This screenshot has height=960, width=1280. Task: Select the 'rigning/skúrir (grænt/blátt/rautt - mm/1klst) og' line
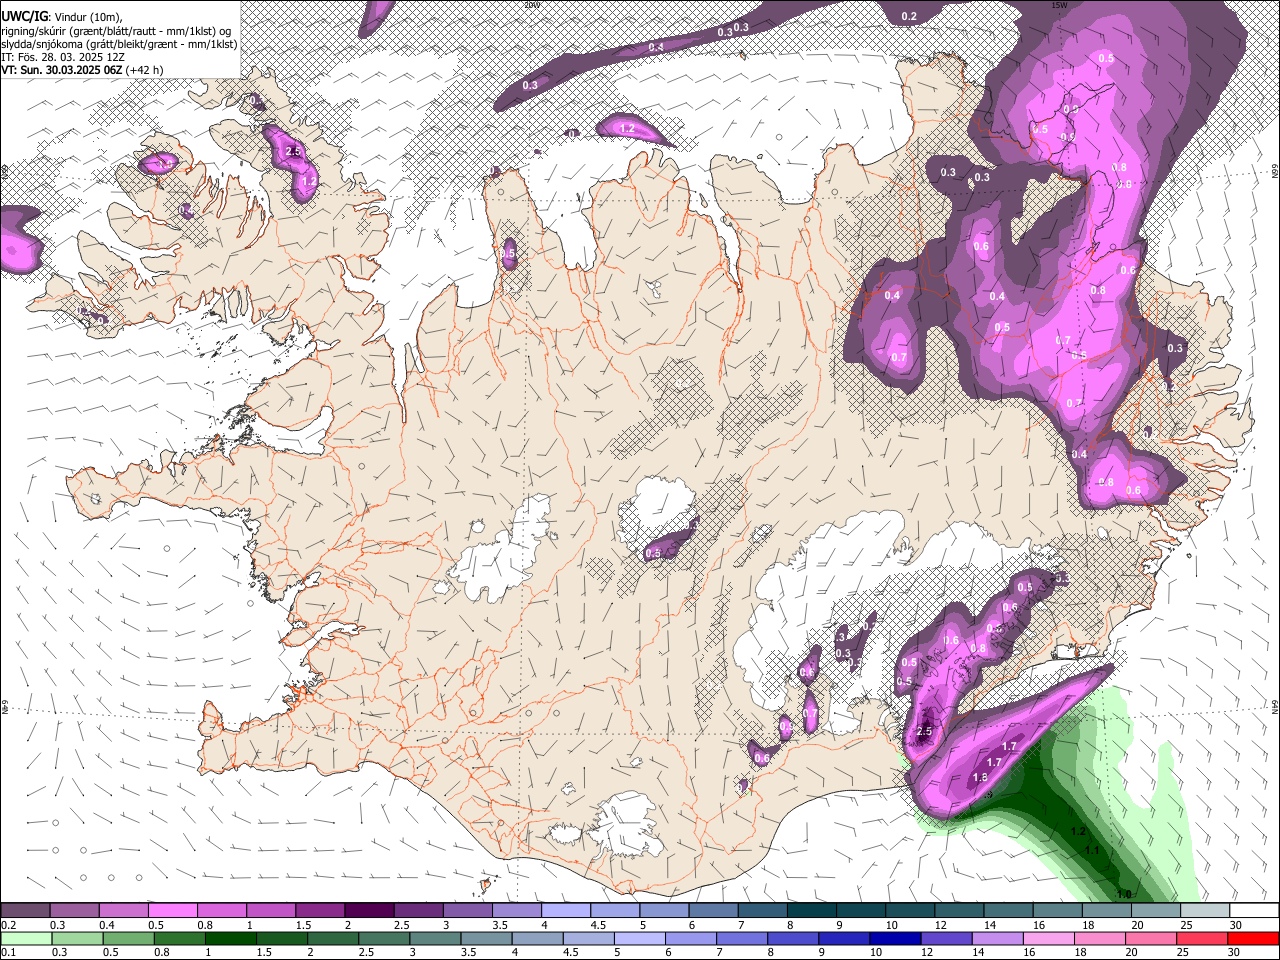[116, 30]
